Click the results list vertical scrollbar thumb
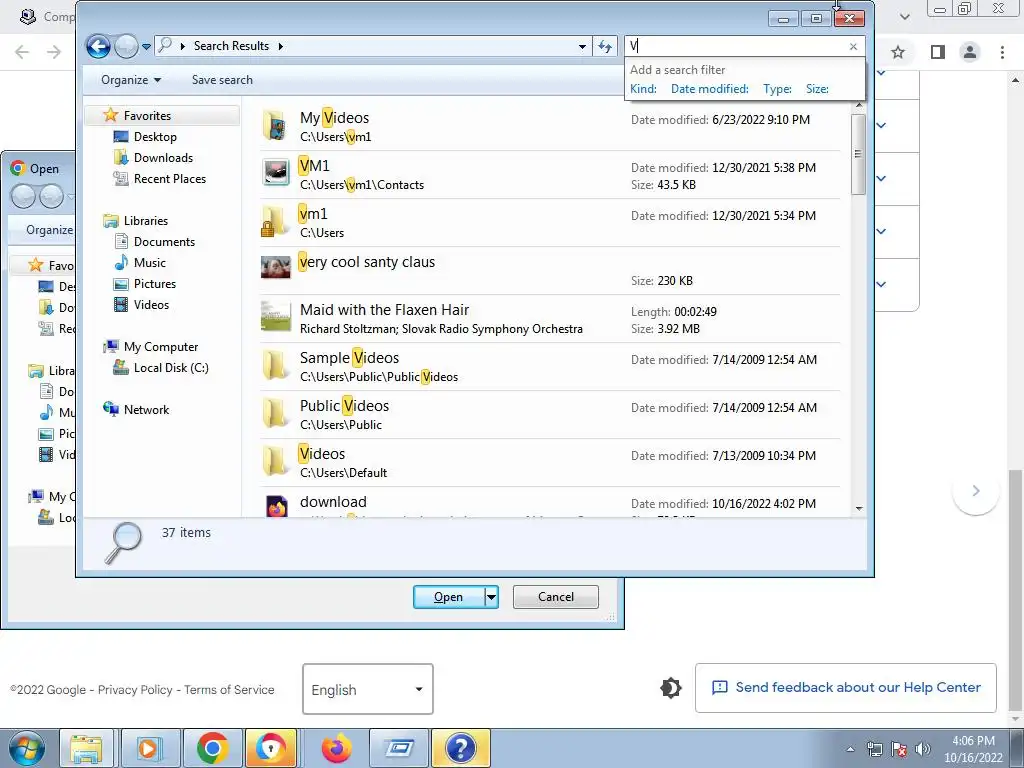This screenshot has height=768, width=1024. coord(858,154)
